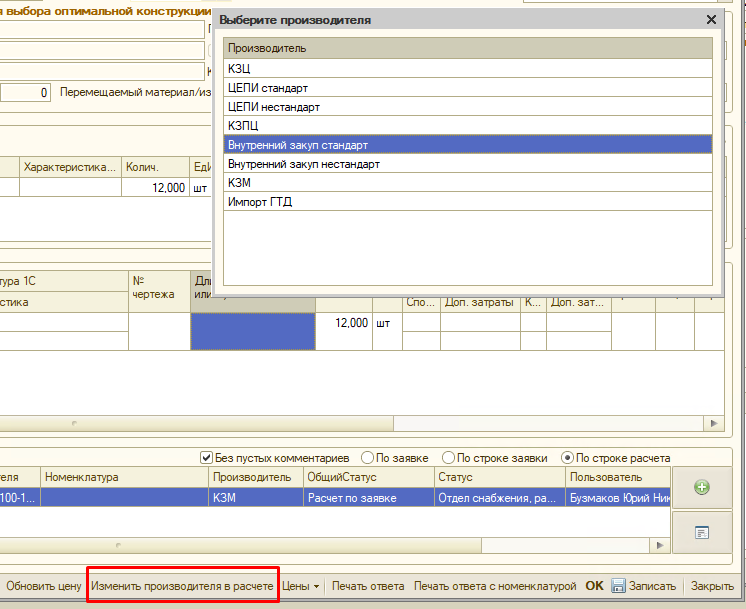Select the Расчет по заявке cell

[369, 498]
